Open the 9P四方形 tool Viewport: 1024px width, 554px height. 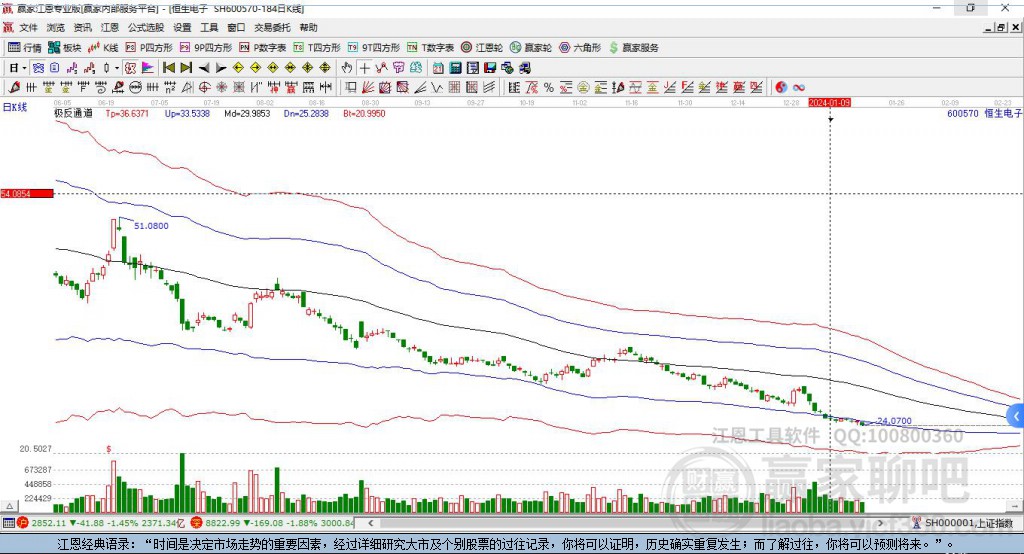[x=206, y=48]
